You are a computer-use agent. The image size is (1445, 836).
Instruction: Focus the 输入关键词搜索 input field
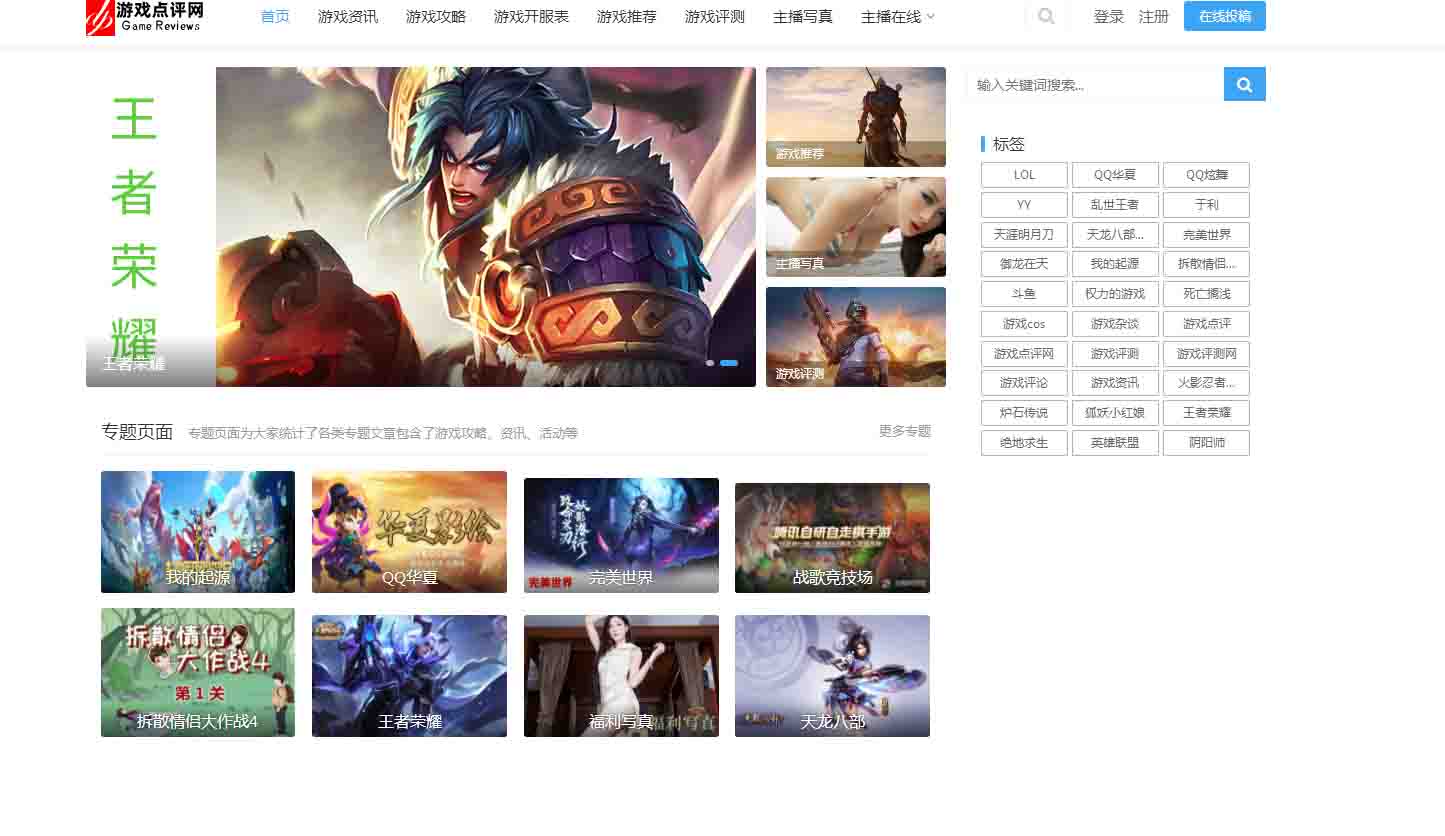1095,84
